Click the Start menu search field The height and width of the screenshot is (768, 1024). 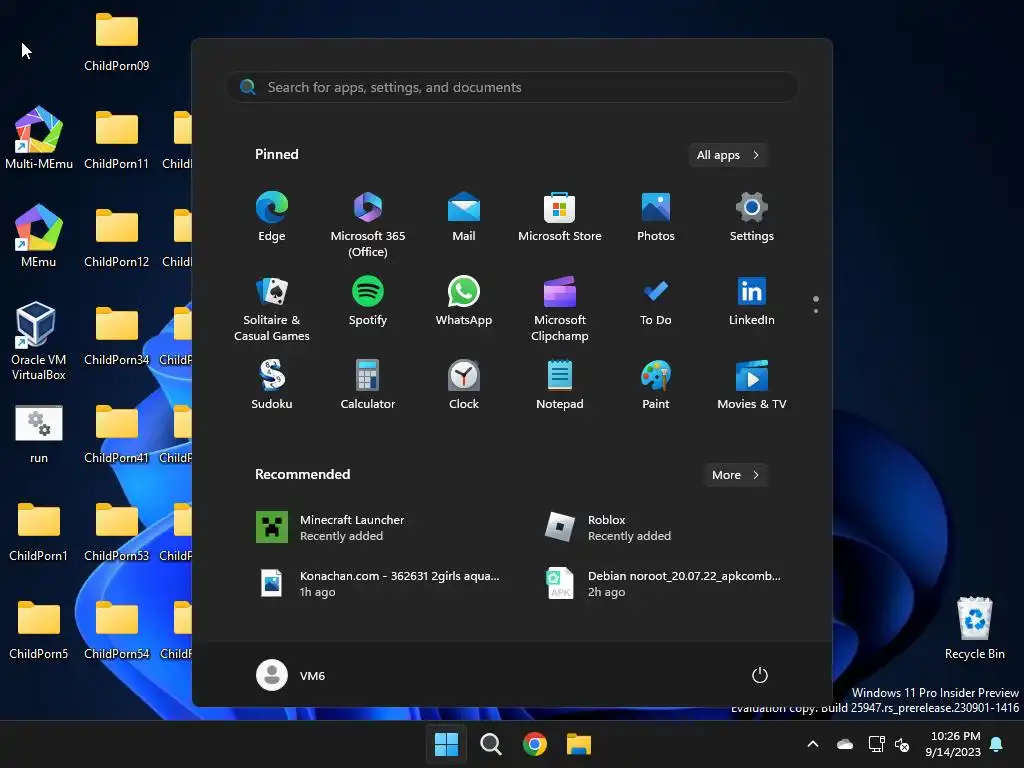click(512, 87)
